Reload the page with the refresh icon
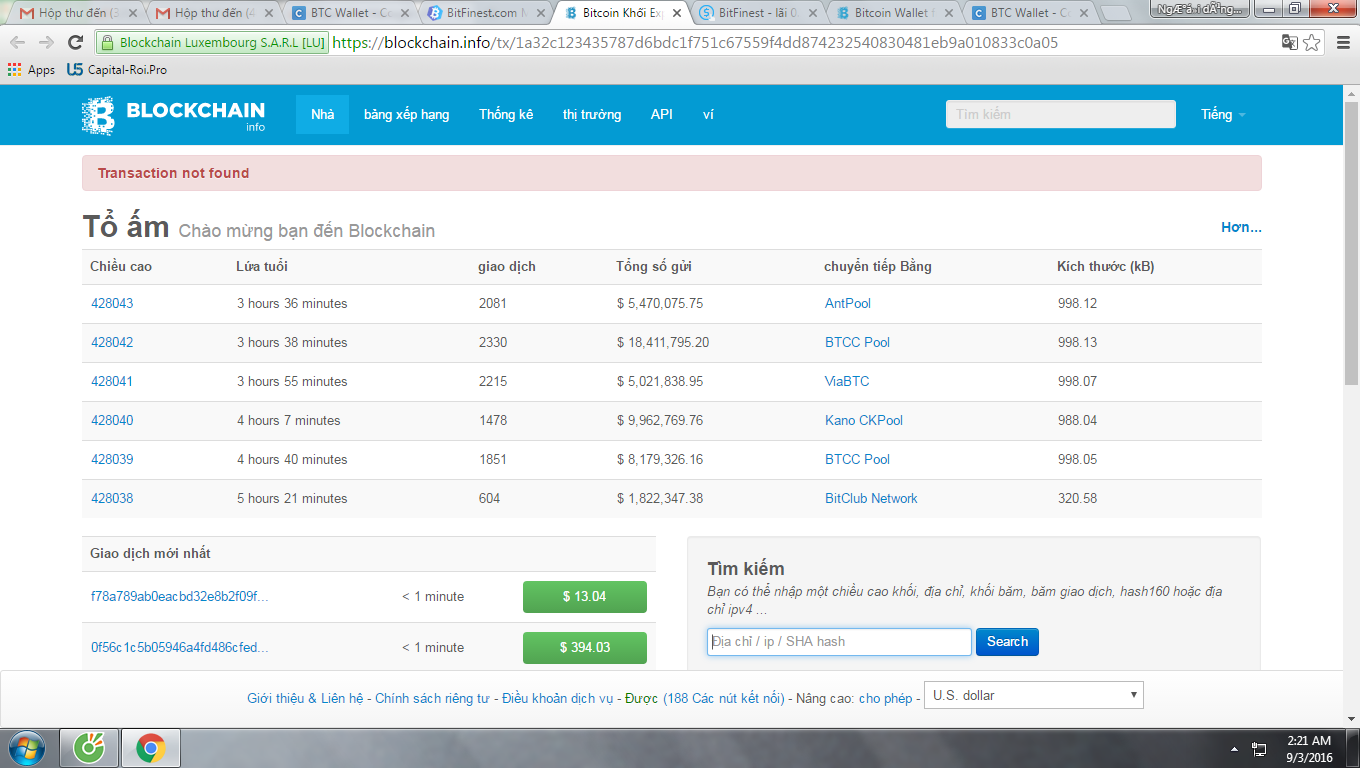 point(75,43)
